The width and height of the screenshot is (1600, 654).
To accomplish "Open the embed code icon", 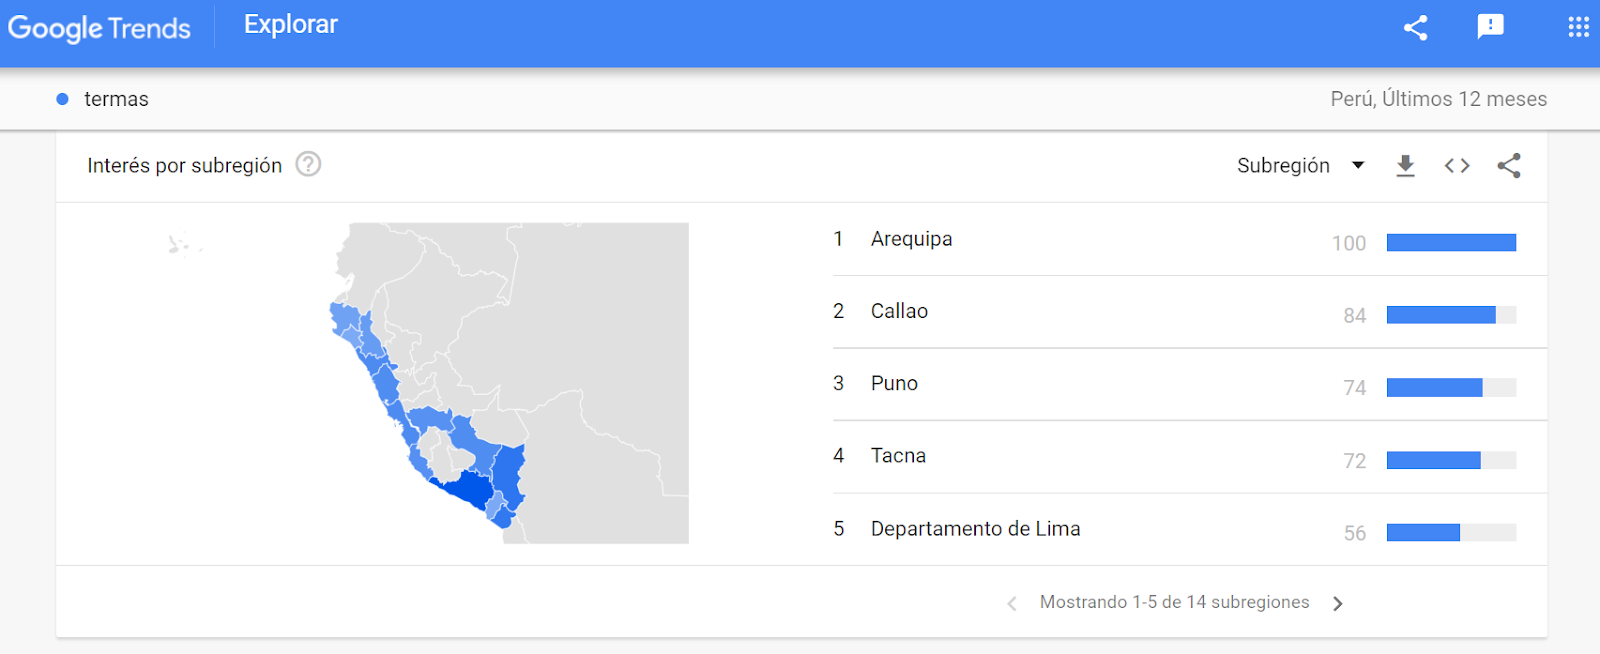I will (x=1457, y=165).
